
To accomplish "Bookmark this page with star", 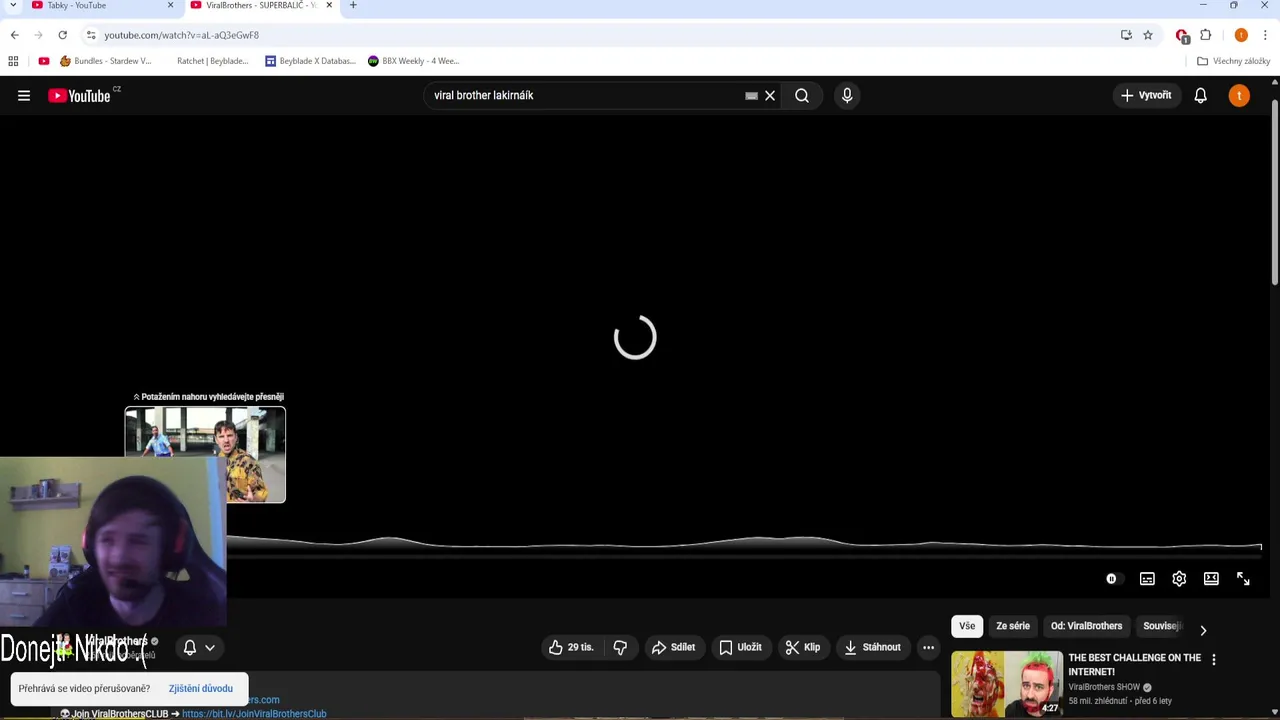I will [x=1148, y=35].
